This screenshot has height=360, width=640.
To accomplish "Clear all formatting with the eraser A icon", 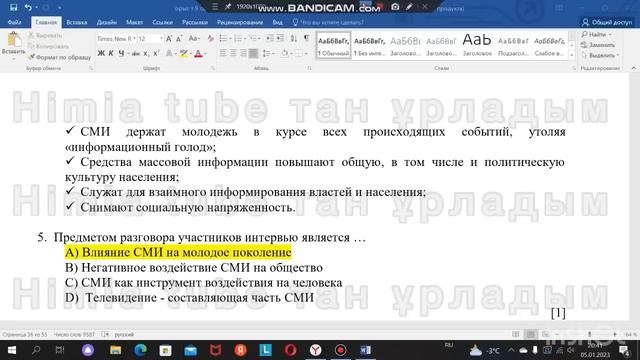I will click(211, 39).
